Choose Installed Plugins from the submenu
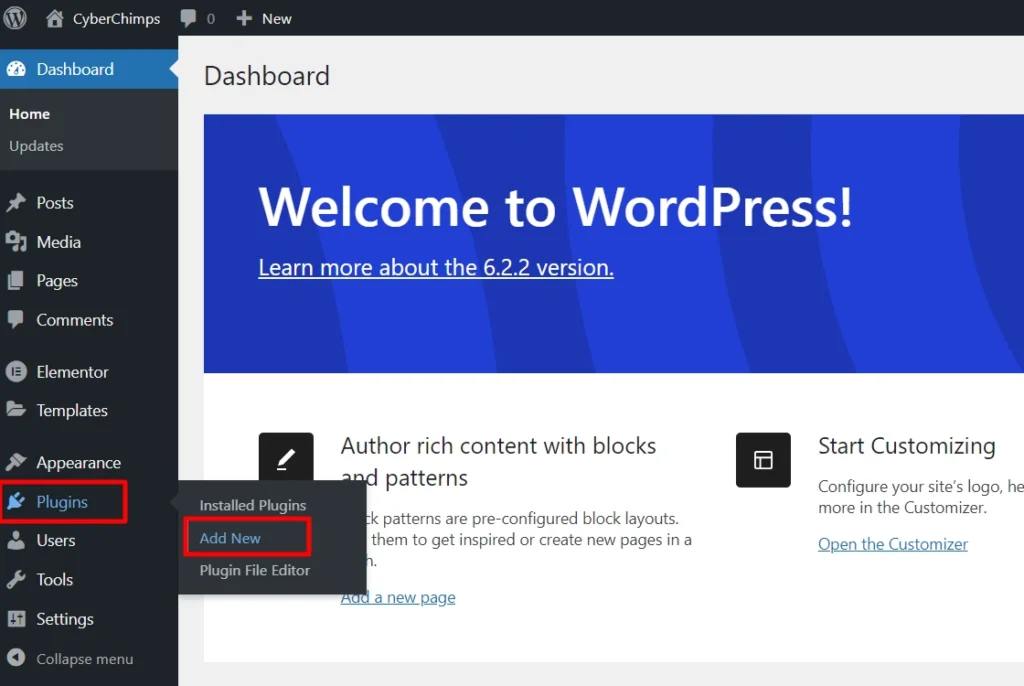 (253, 506)
